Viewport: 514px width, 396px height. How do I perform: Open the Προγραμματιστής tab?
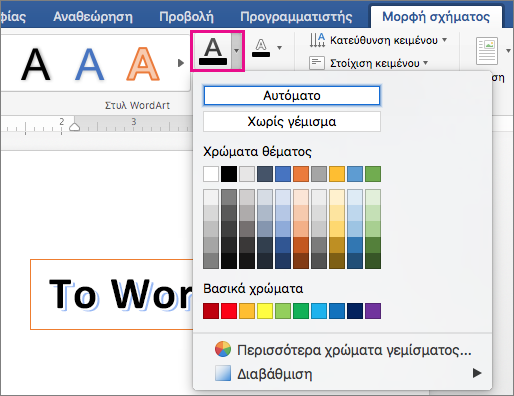pos(296,16)
